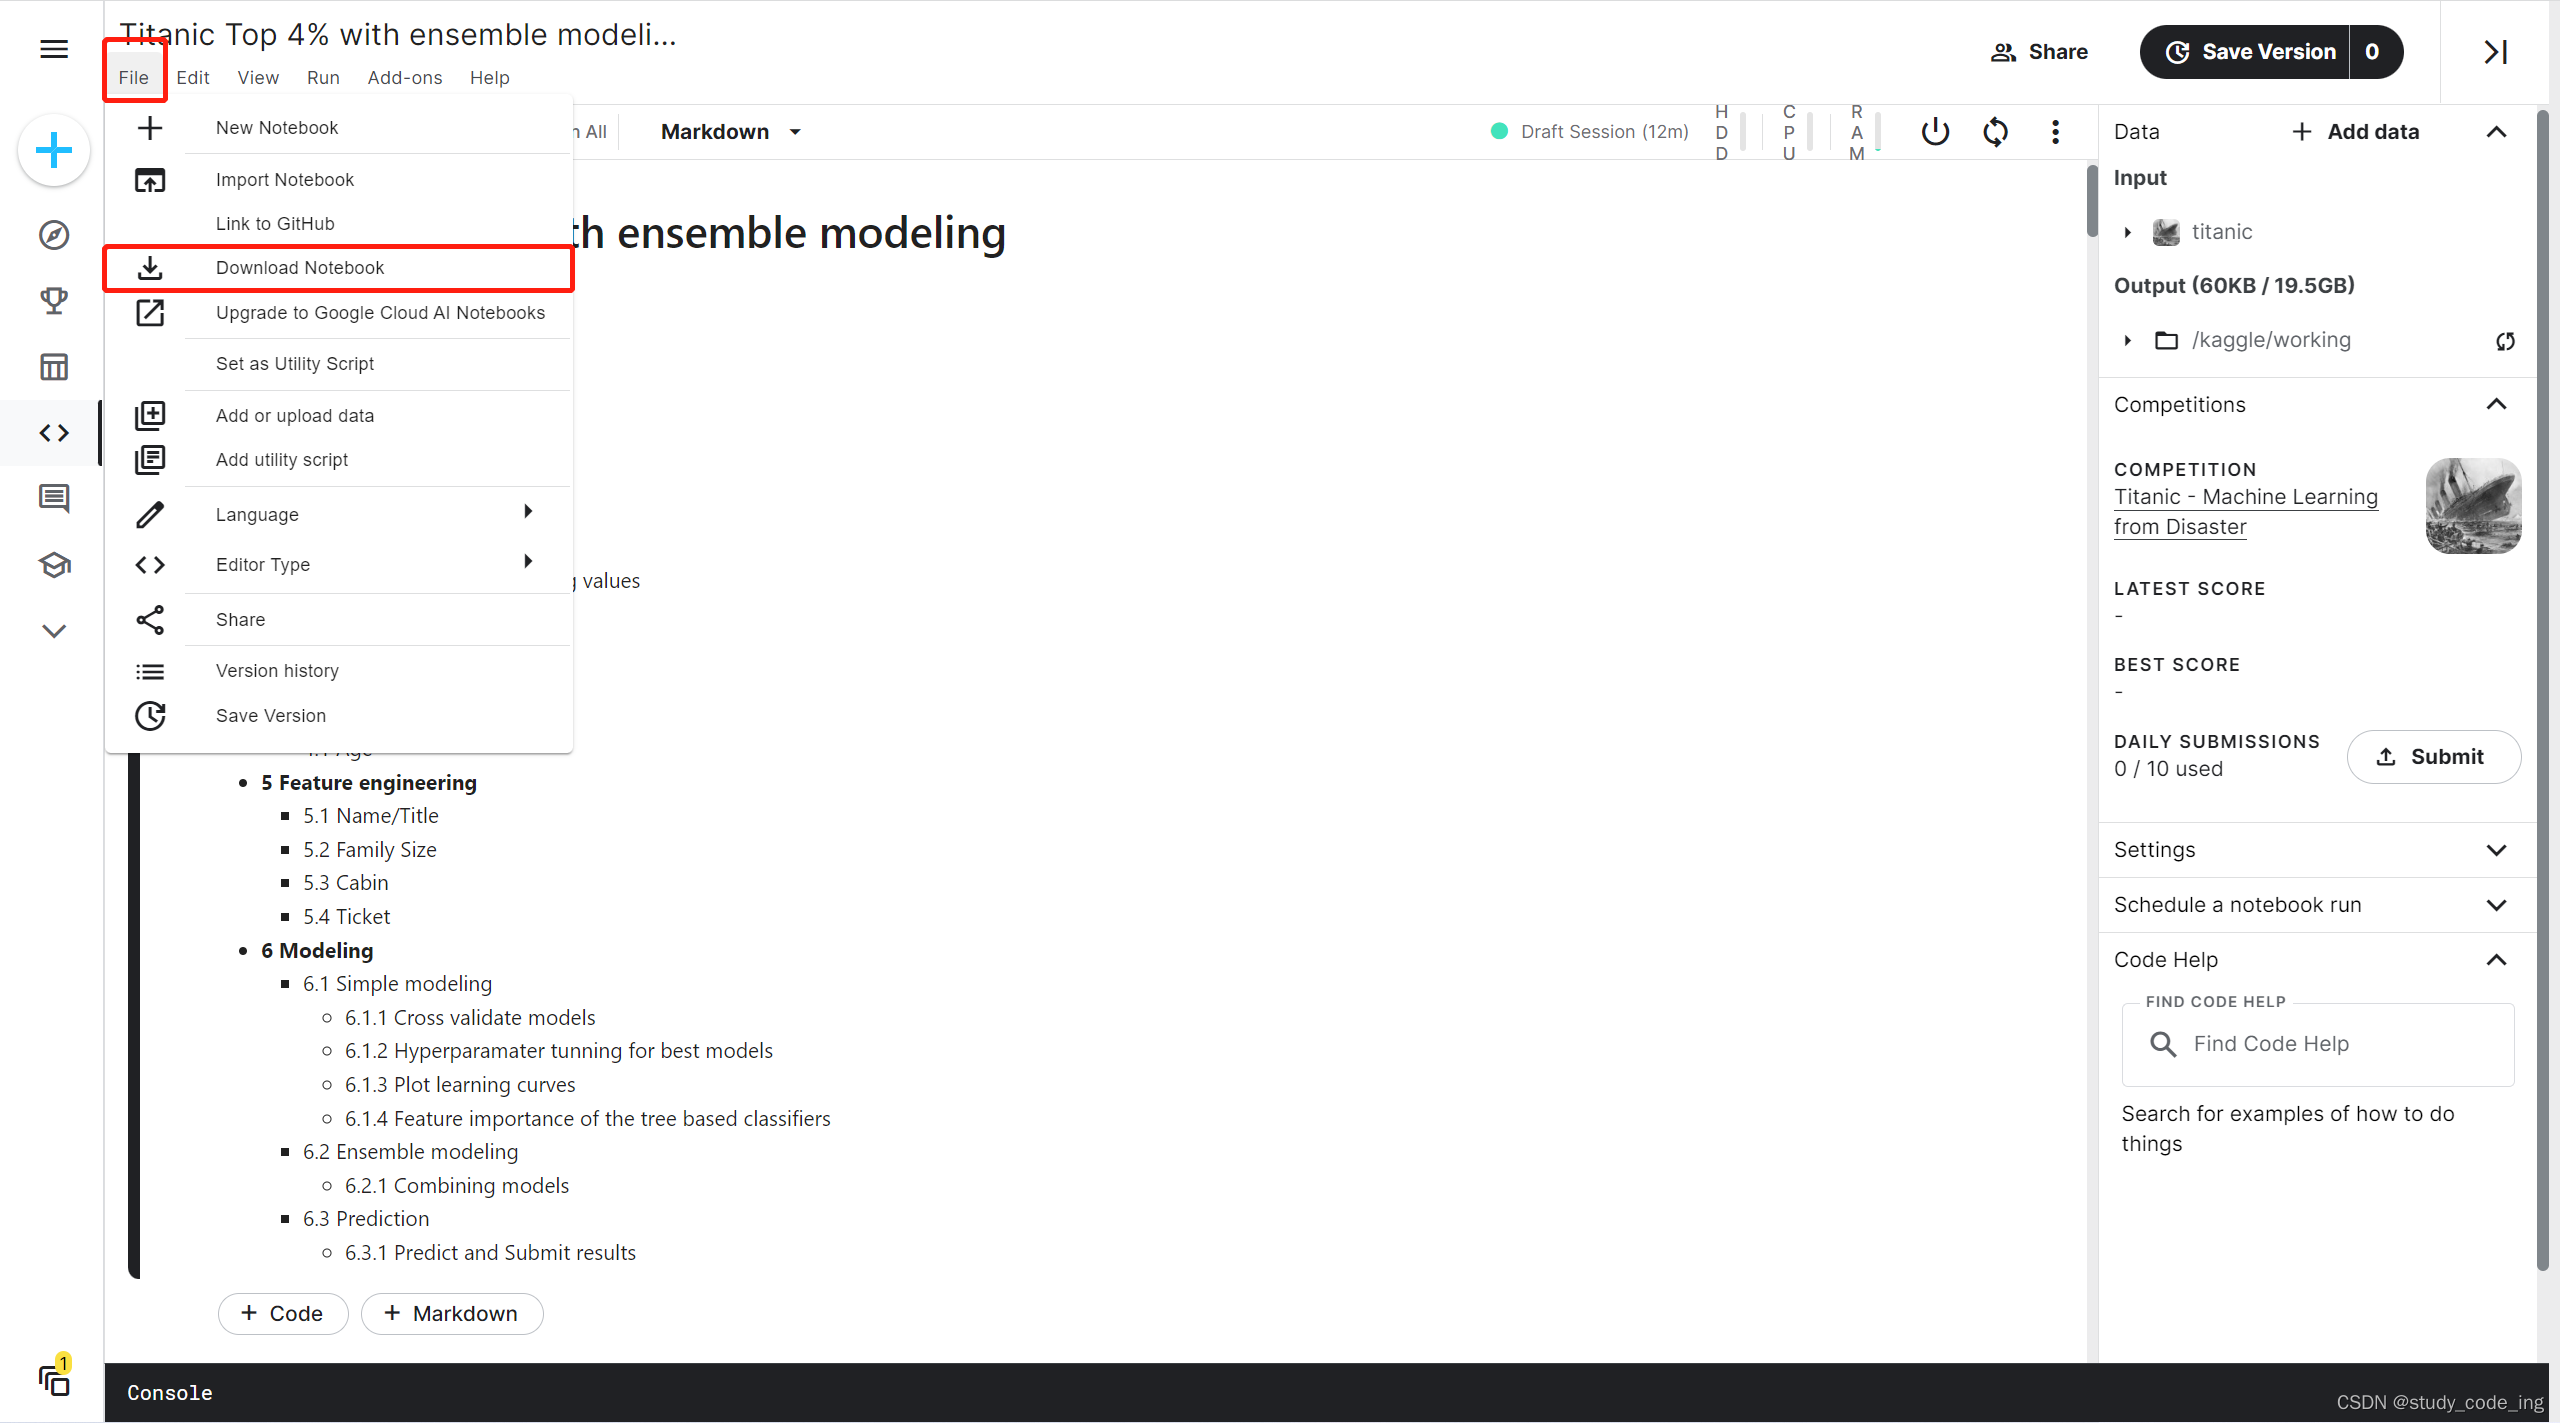Open the Console bar
Viewport: 2560px width, 1423px height.
pyautogui.click(x=1326, y=1393)
